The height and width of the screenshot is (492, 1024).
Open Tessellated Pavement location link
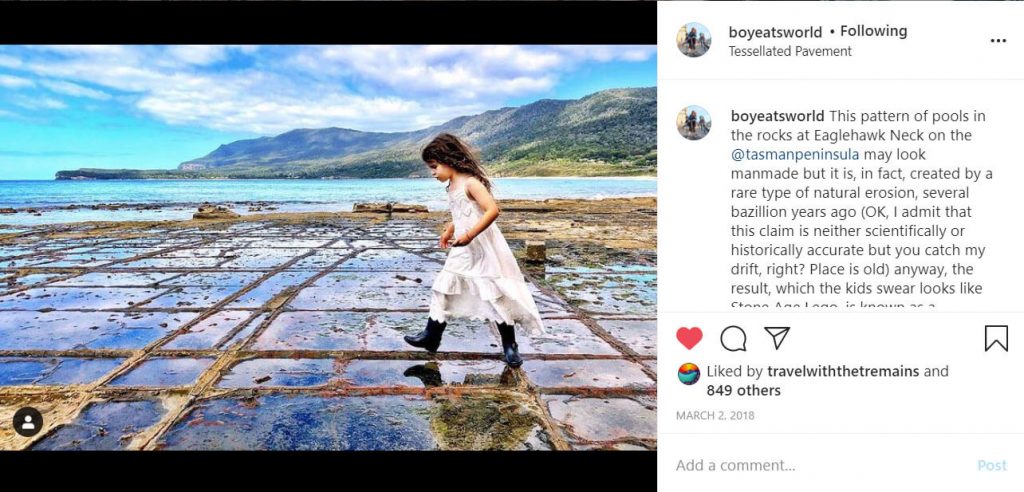tap(790, 51)
